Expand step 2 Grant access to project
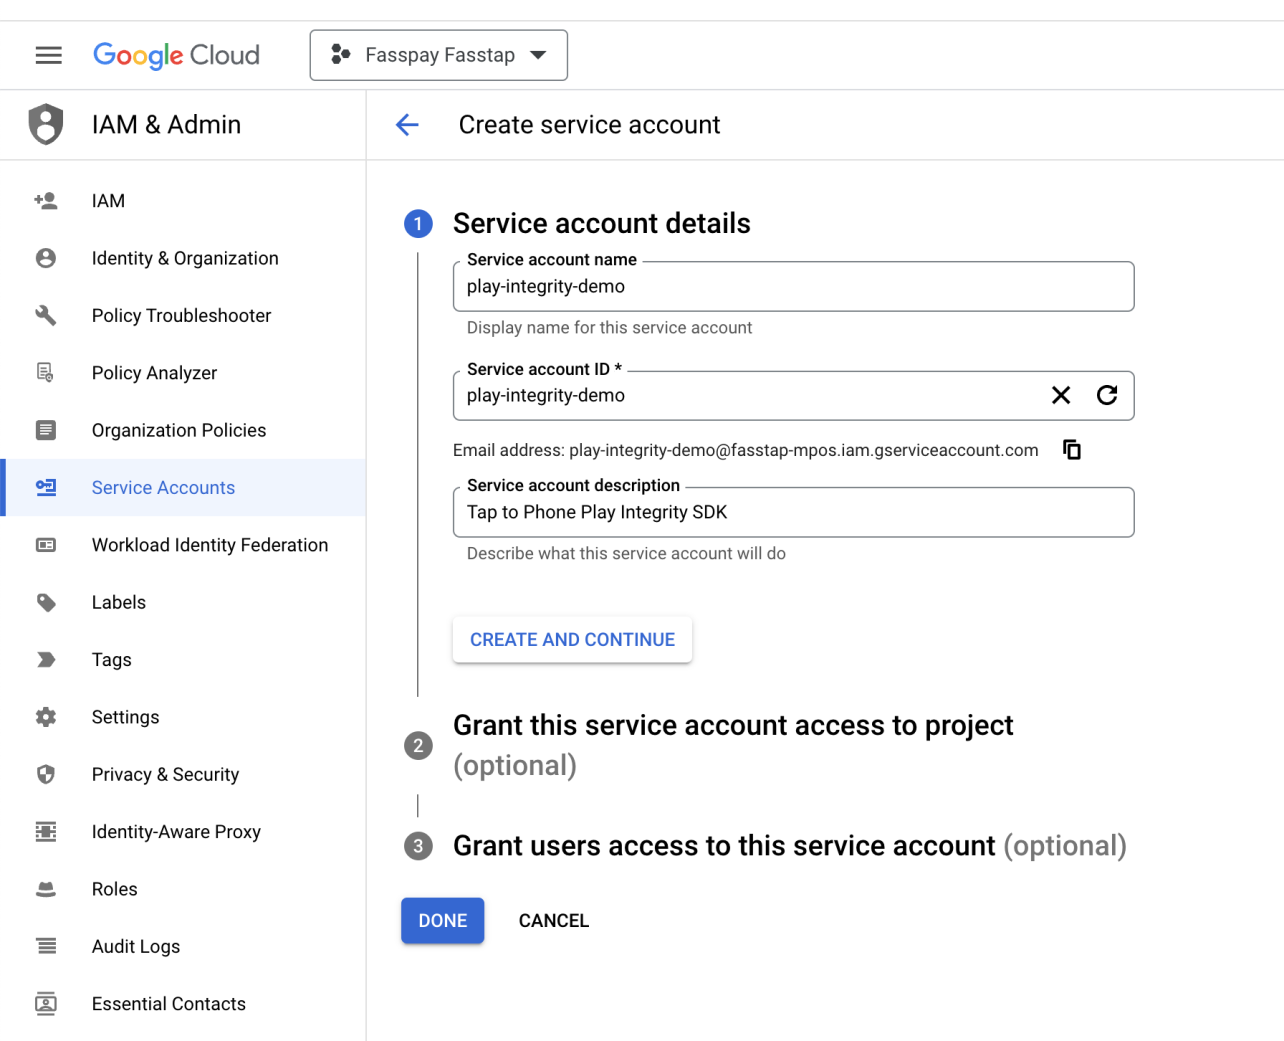 coord(733,745)
